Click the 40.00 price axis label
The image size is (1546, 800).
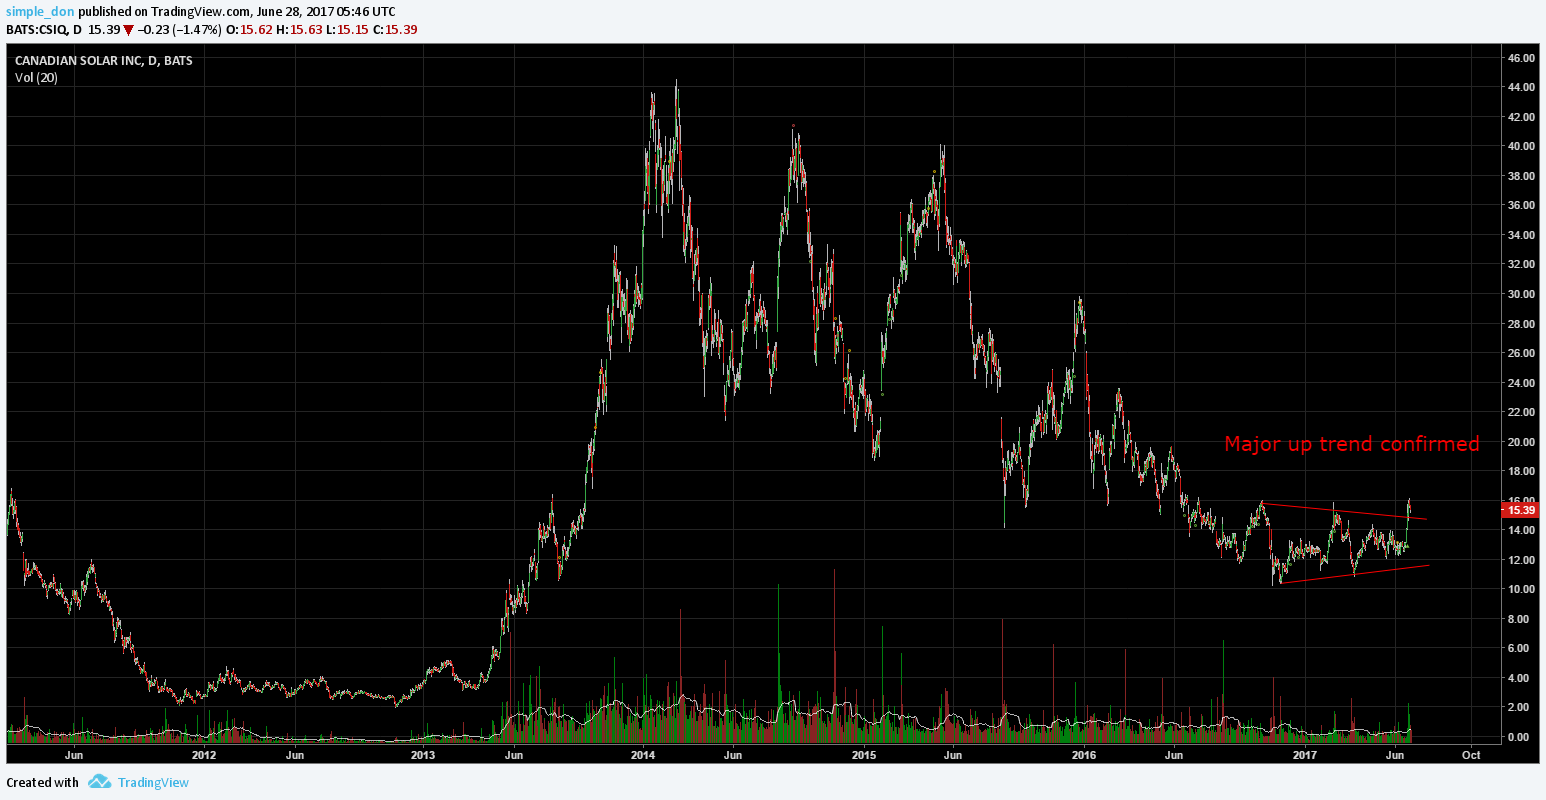pos(1521,146)
